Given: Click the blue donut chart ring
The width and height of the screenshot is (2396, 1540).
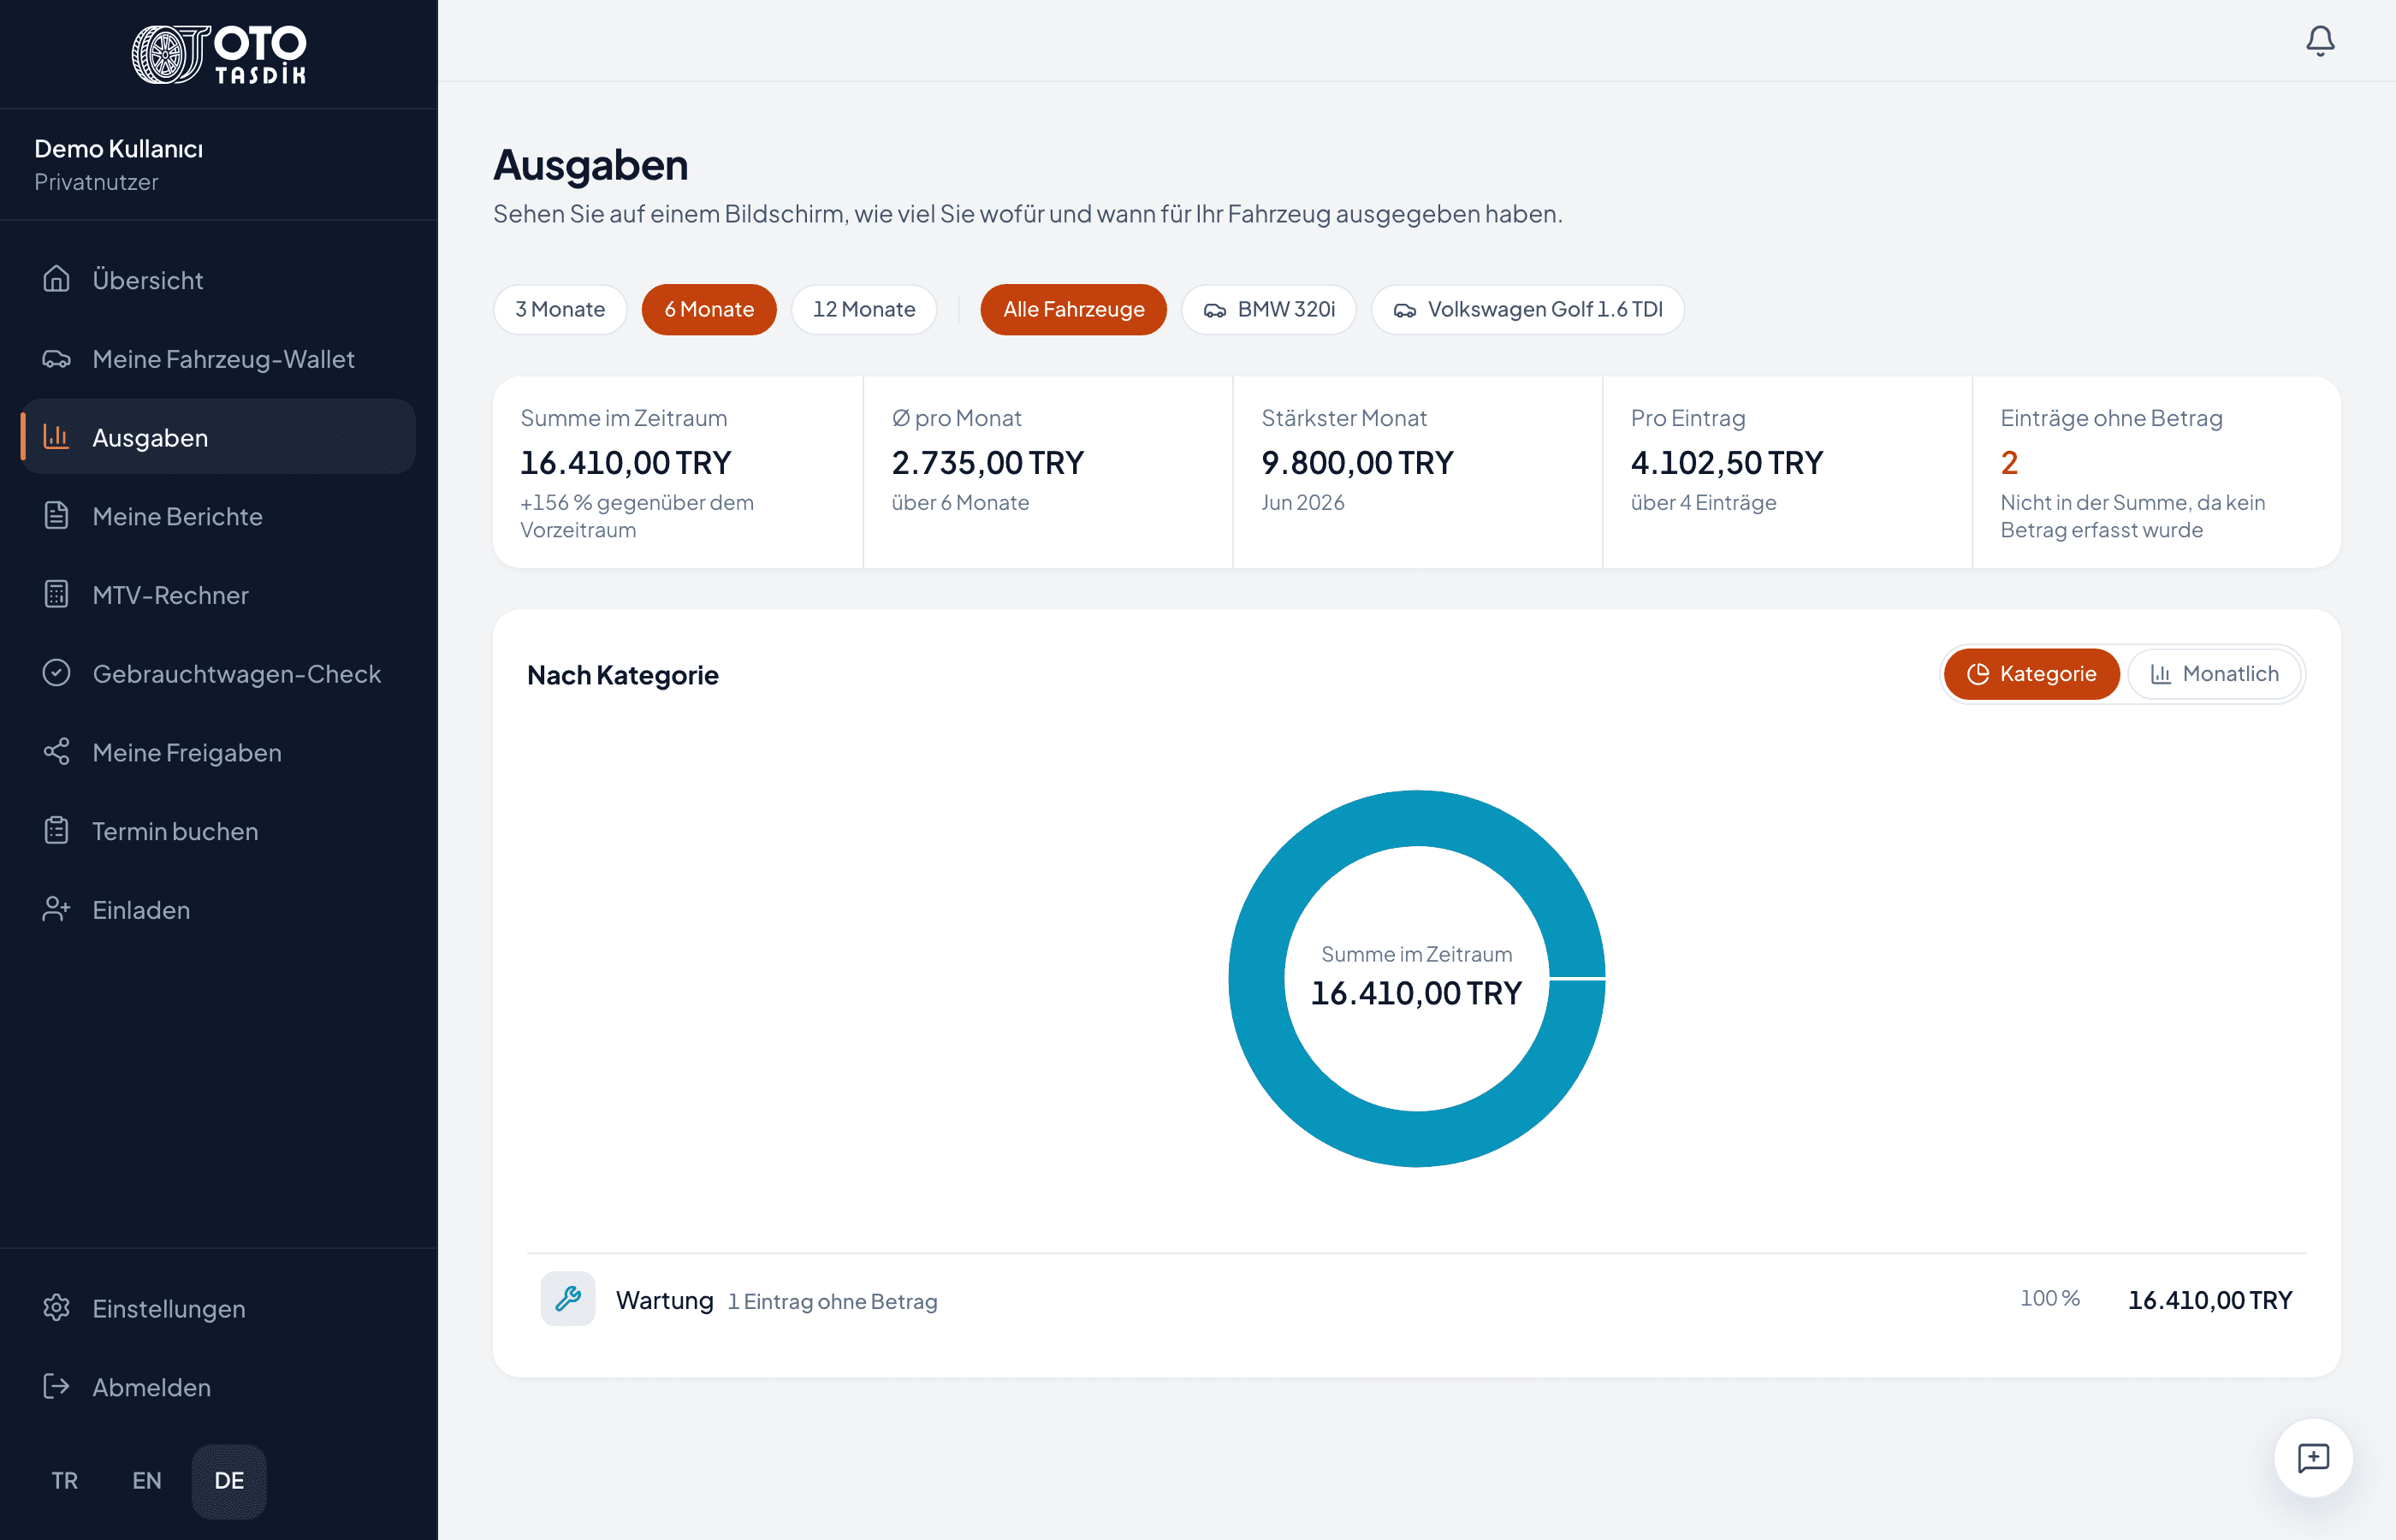Looking at the screenshot, I should coord(1257,978).
